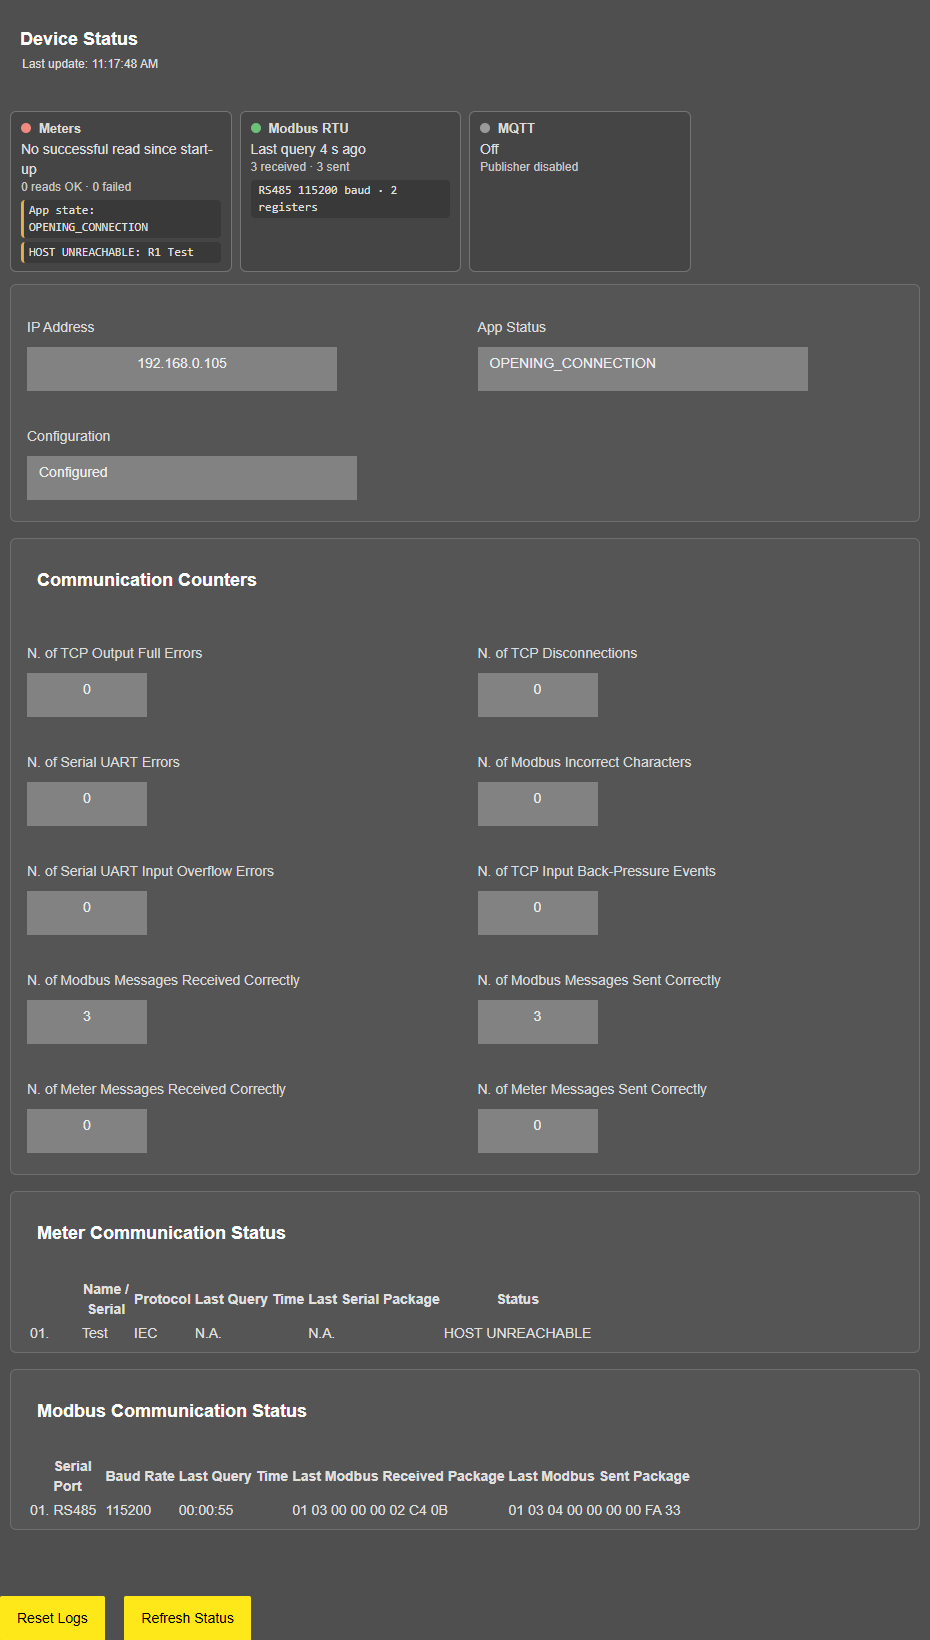Click 'Last Modbus Sent Package' column header
Screen dimensions: 930x1640
pos(599,1476)
